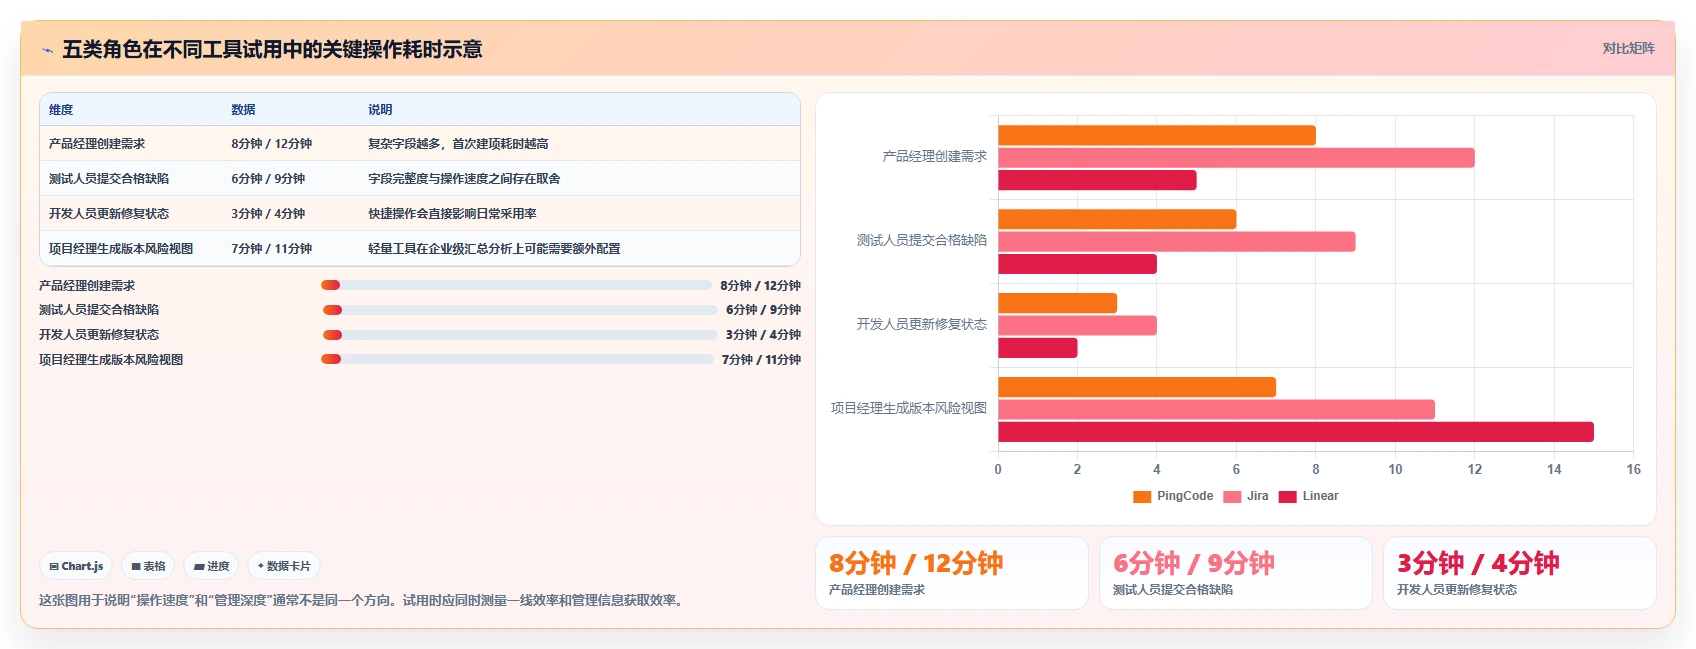Click the 说明 table column header
This screenshot has width=1696, height=649.
pyautogui.click(x=380, y=110)
